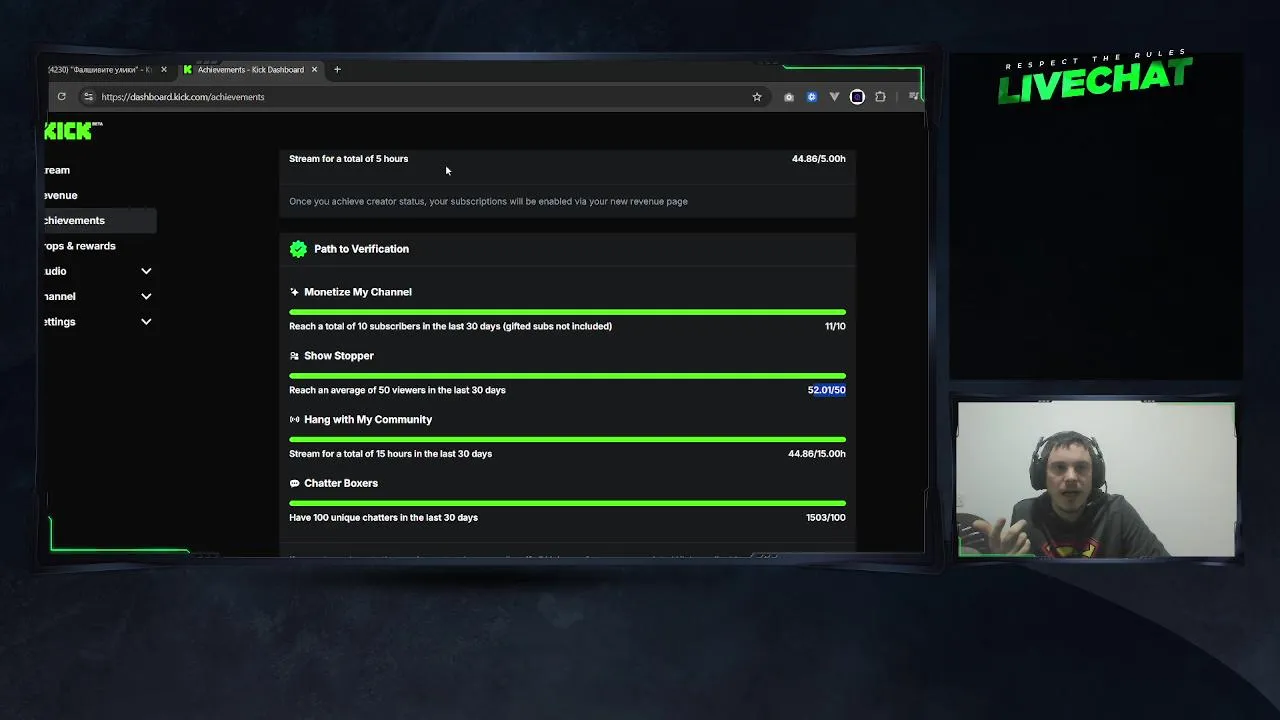Click the Hang with My Community broadcast icon
This screenshot has height=720, width=1280.
click(x=294, y=420)
